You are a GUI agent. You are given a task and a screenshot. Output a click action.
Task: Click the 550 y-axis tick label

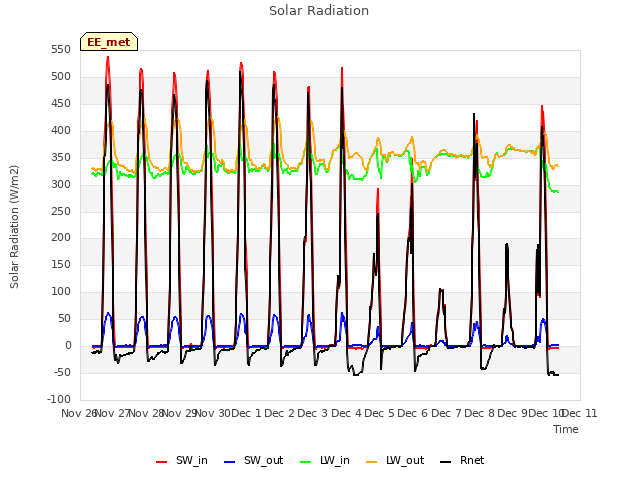tap(61, 49)
